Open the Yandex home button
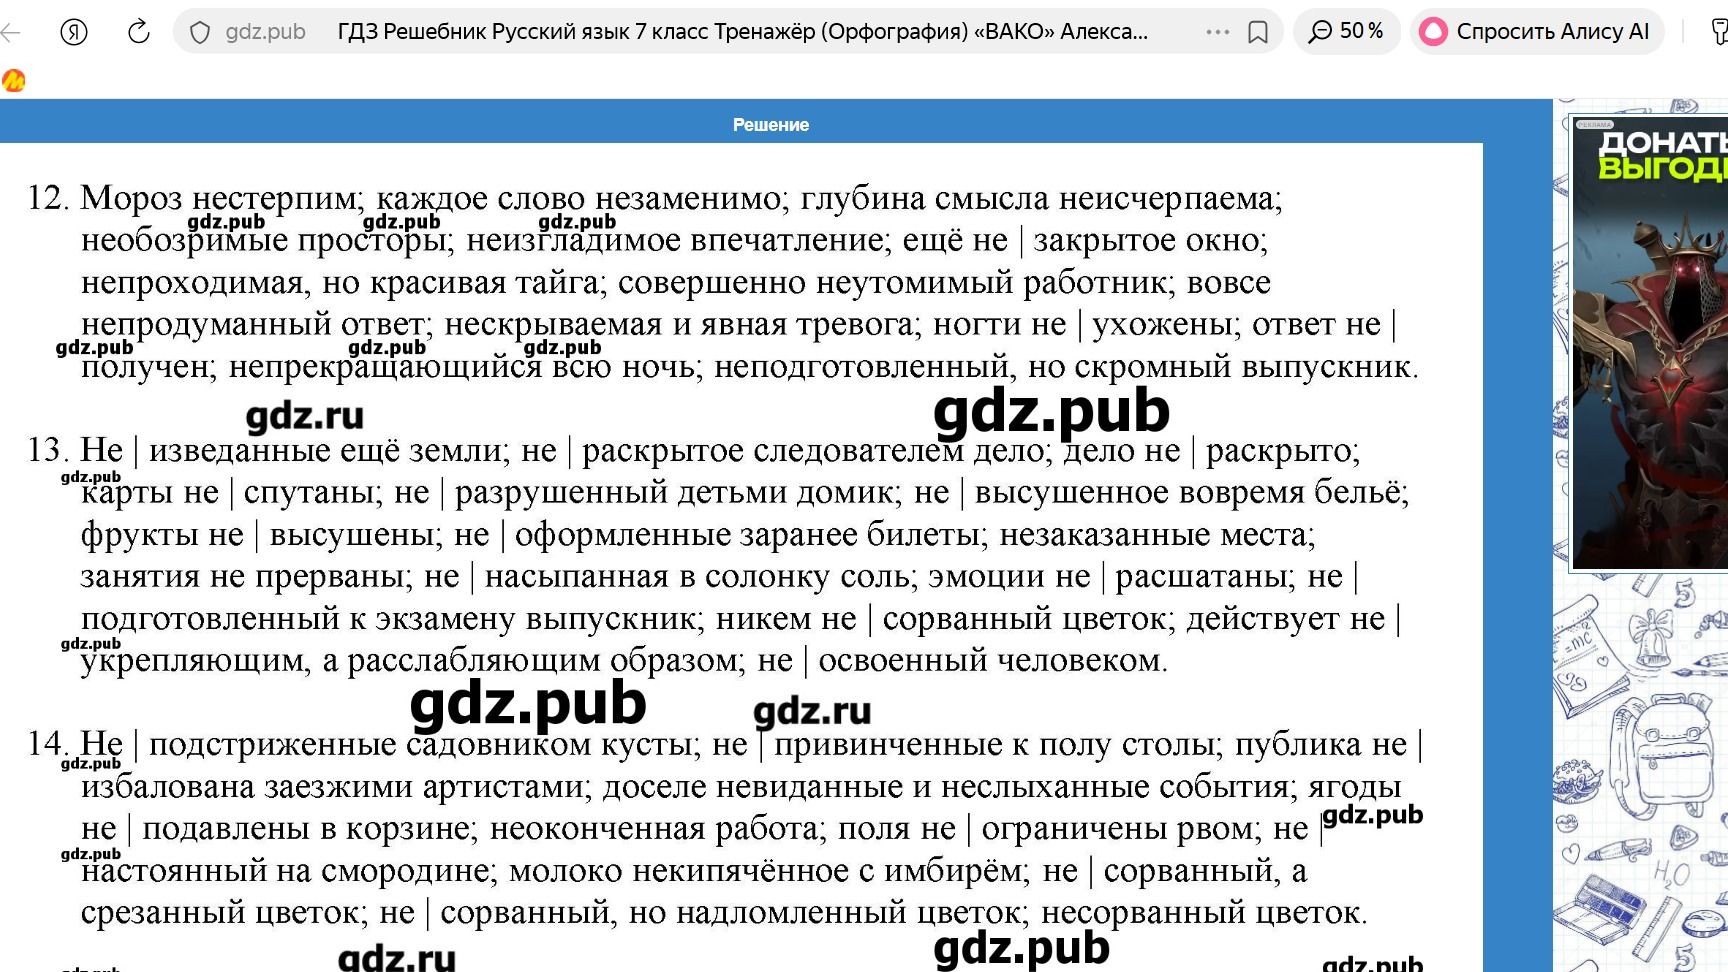This screenshot has height=972, width=1728. tap(74, 32)
